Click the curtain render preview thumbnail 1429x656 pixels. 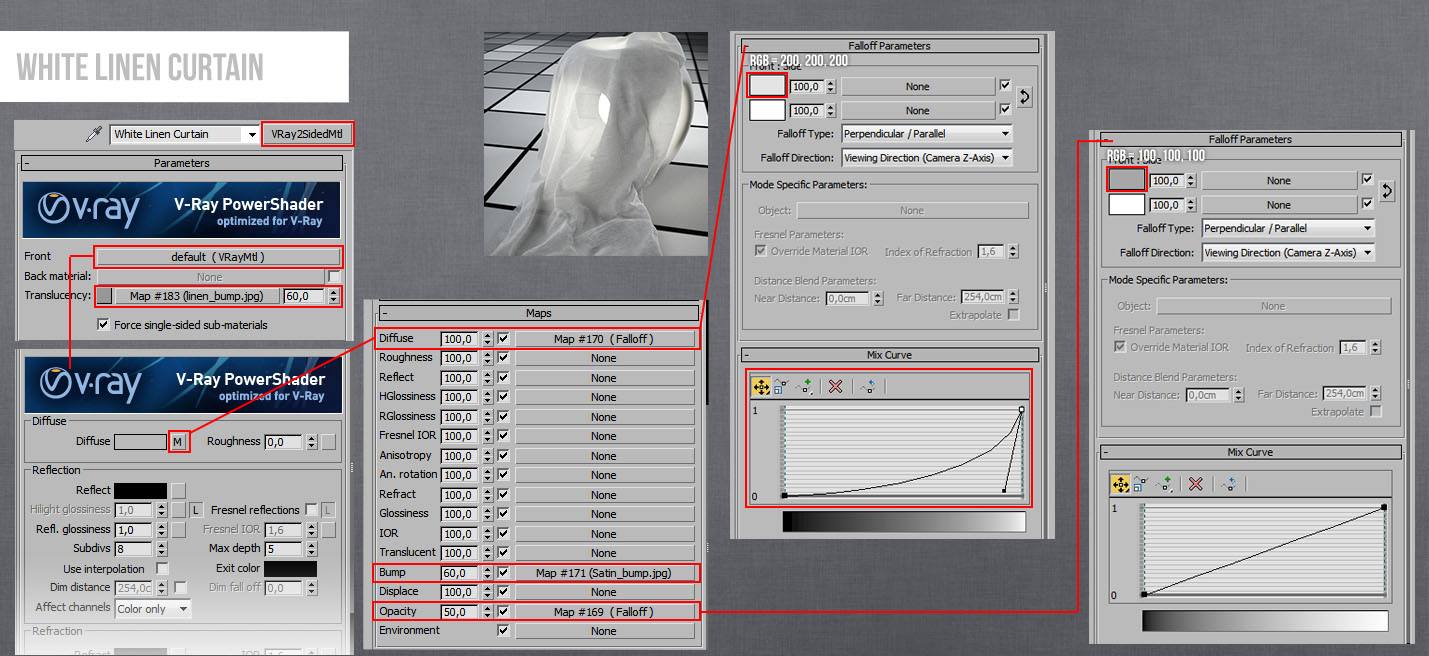tap(597, 143)
